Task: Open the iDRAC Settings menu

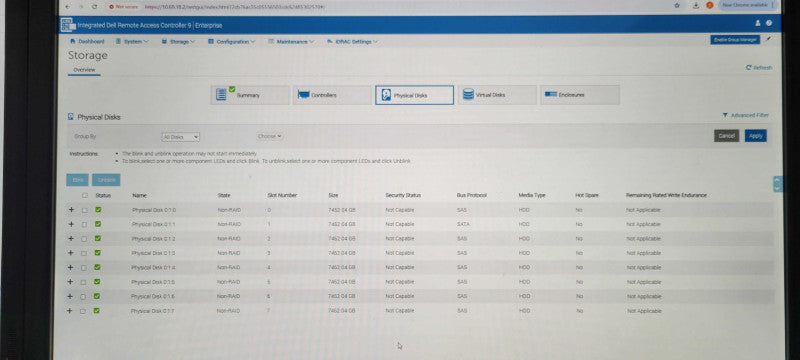Action: pos(353,41)
